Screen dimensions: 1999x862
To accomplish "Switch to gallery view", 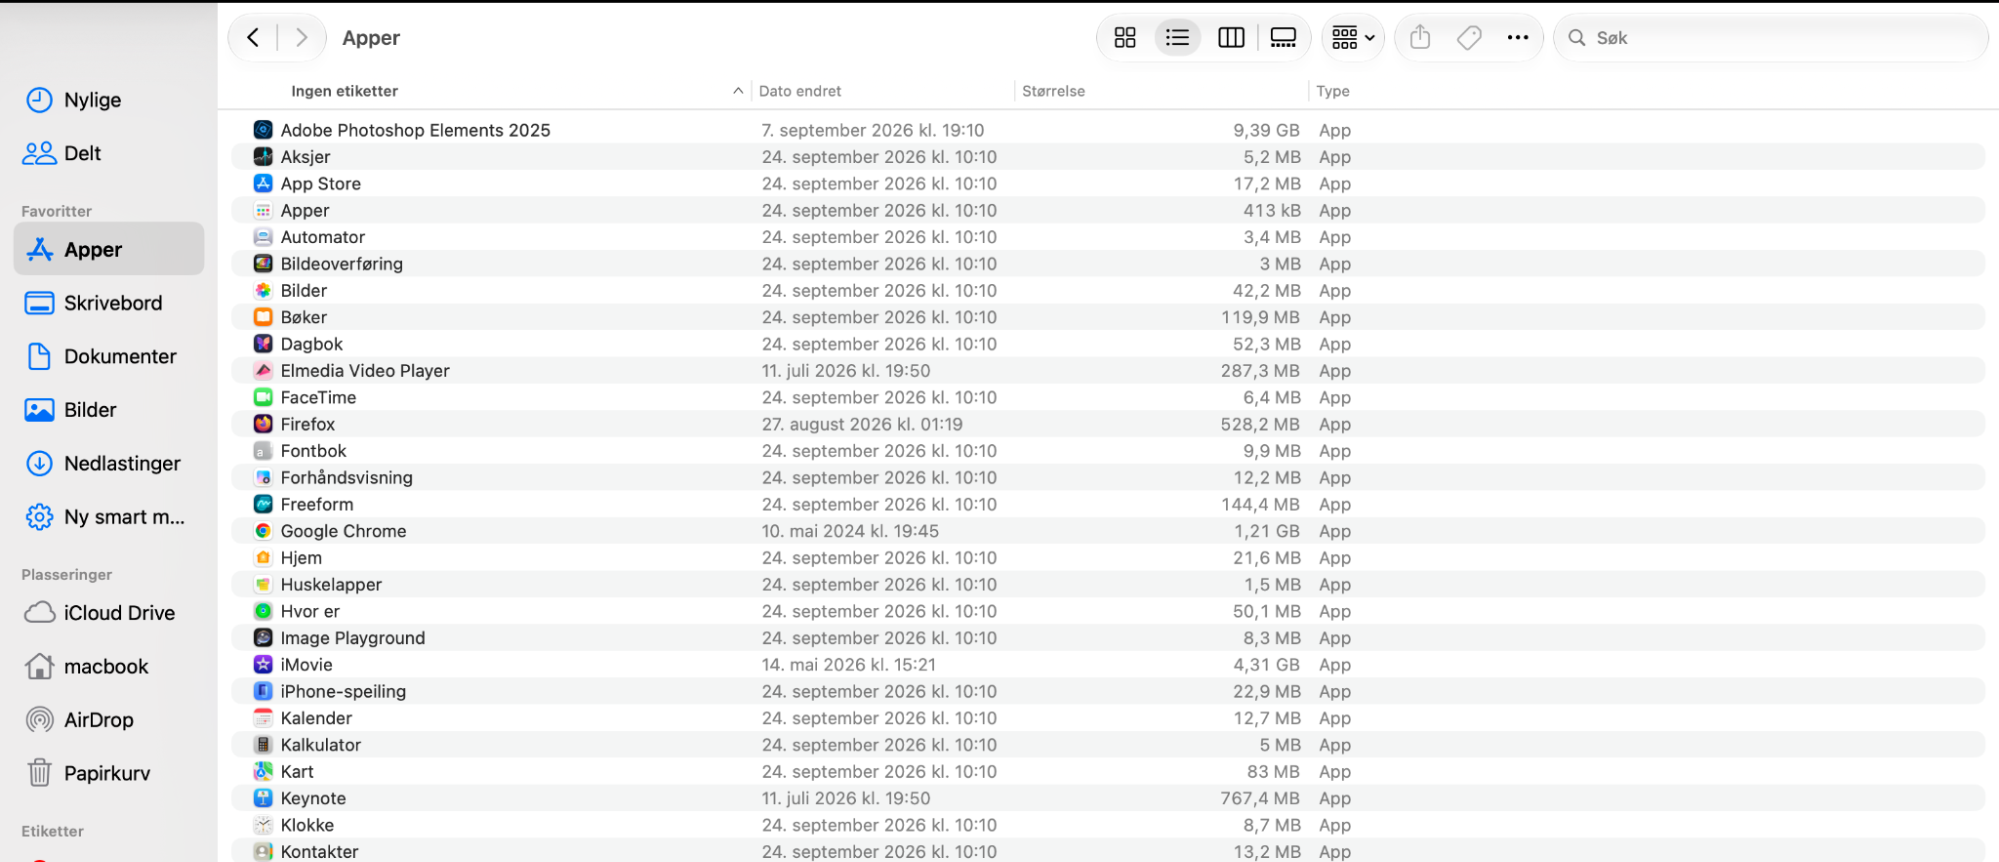I will click(x=1283, y=38).
